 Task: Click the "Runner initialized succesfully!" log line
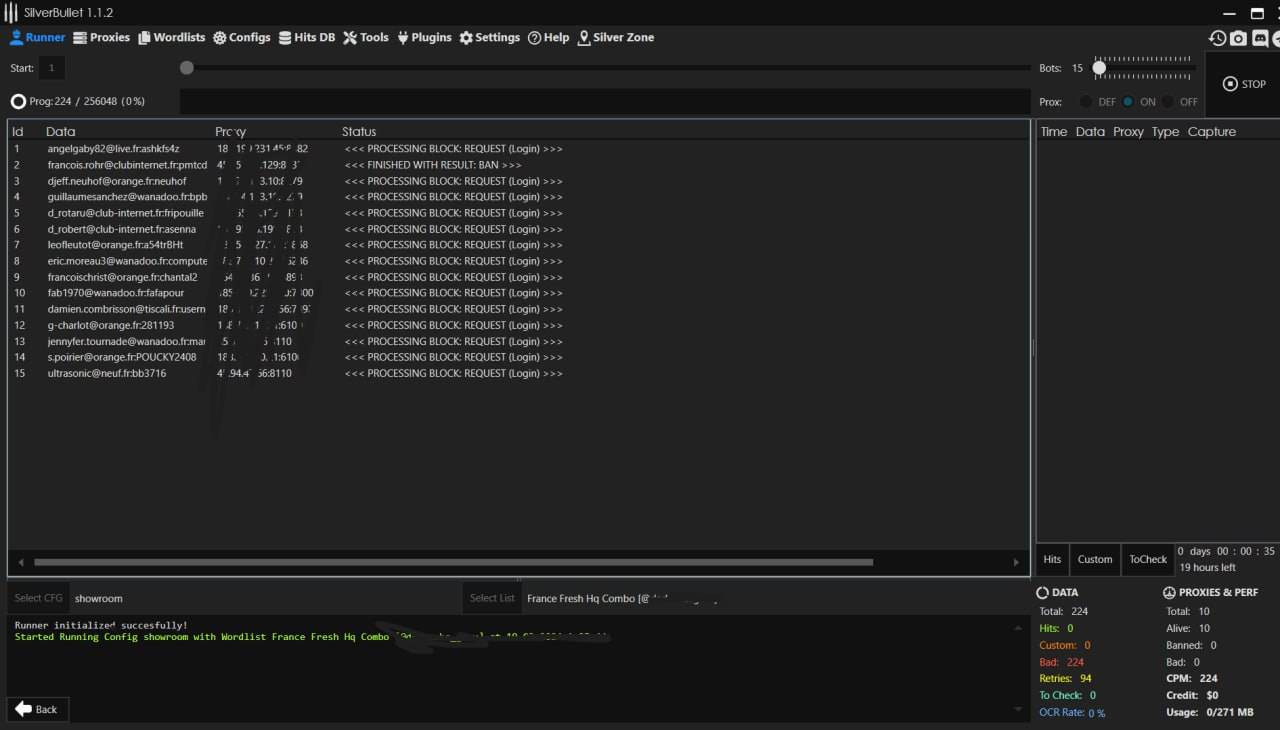click(101, 625)
